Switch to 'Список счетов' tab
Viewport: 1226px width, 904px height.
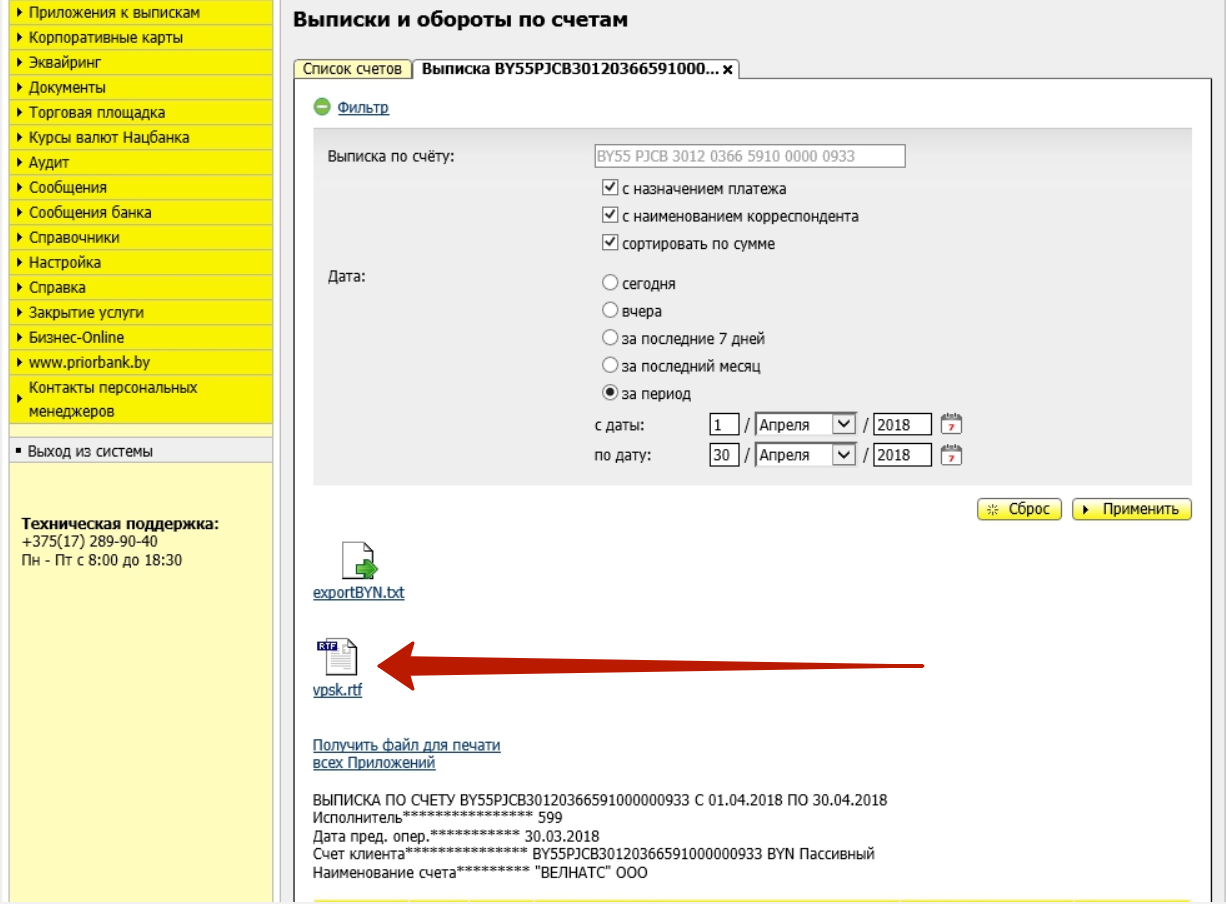pyautogui.click(x=352, y=69)
